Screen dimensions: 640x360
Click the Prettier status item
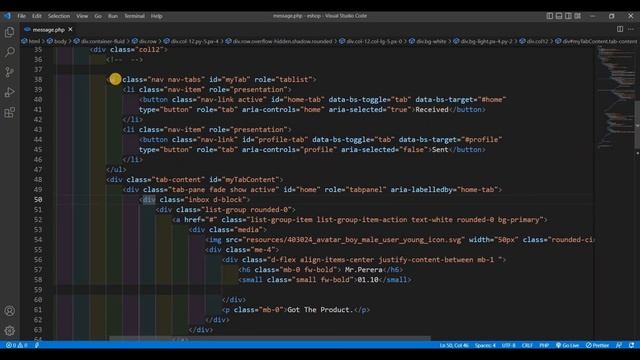coord(598,345)
